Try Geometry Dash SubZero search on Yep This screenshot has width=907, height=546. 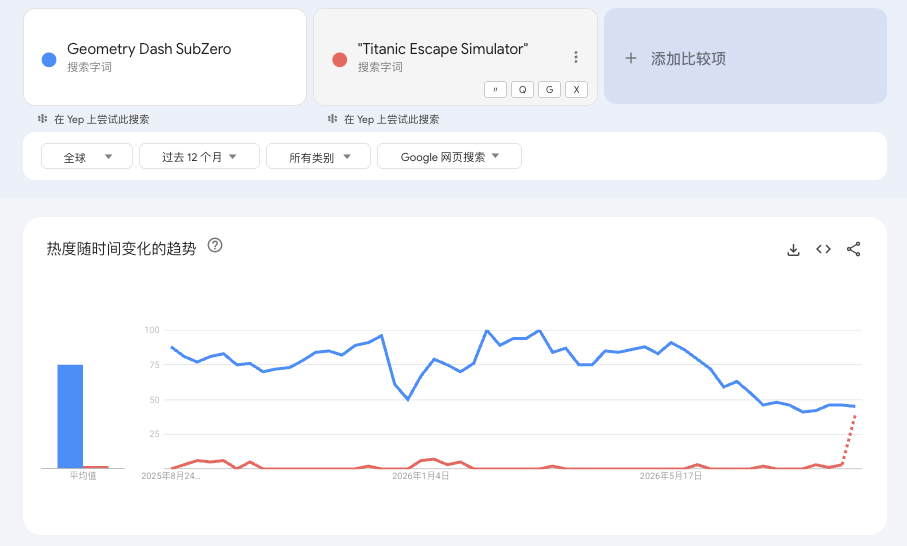click(94, 119)
